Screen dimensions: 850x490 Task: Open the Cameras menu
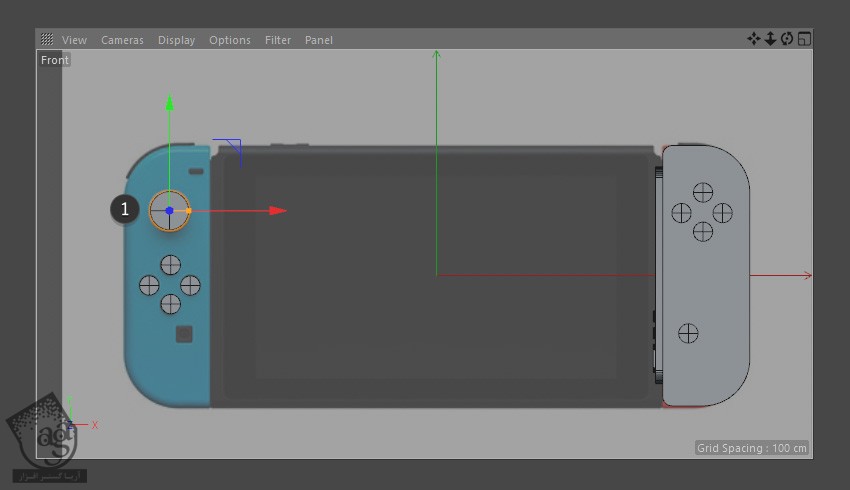122,40
